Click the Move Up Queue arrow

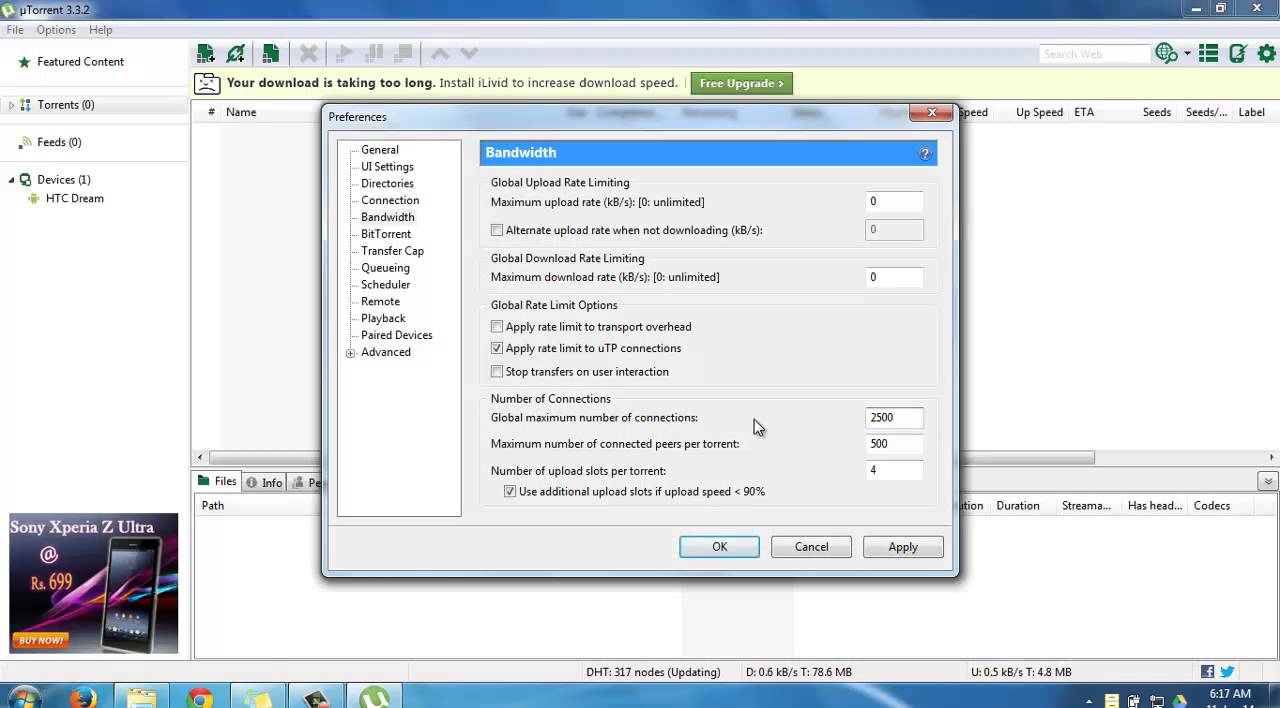tap(440, 54)
